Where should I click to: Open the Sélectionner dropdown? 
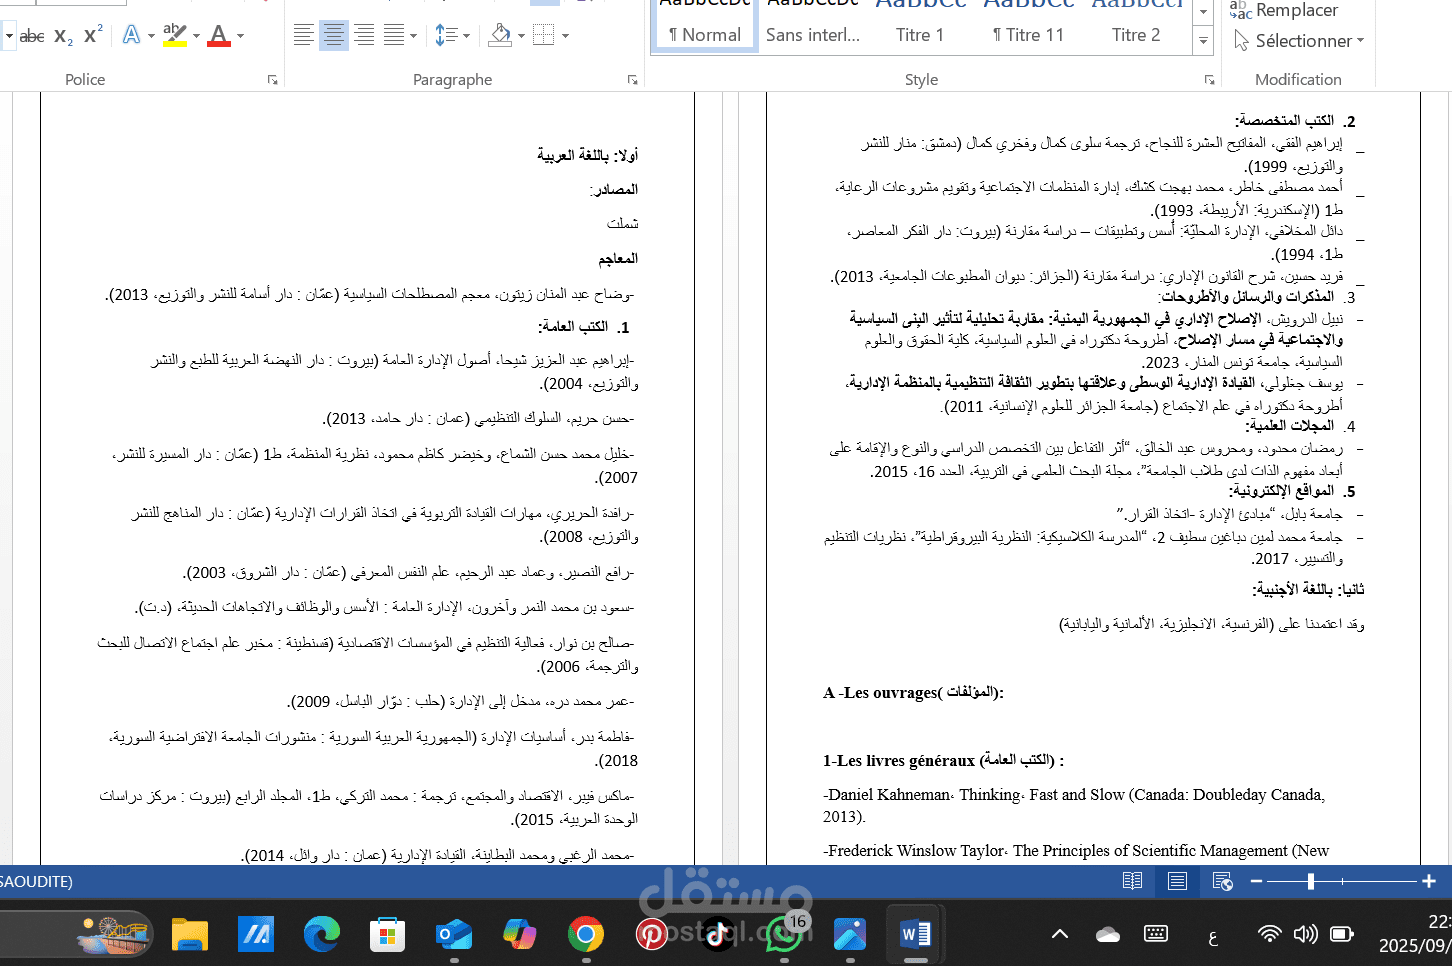1298,41
